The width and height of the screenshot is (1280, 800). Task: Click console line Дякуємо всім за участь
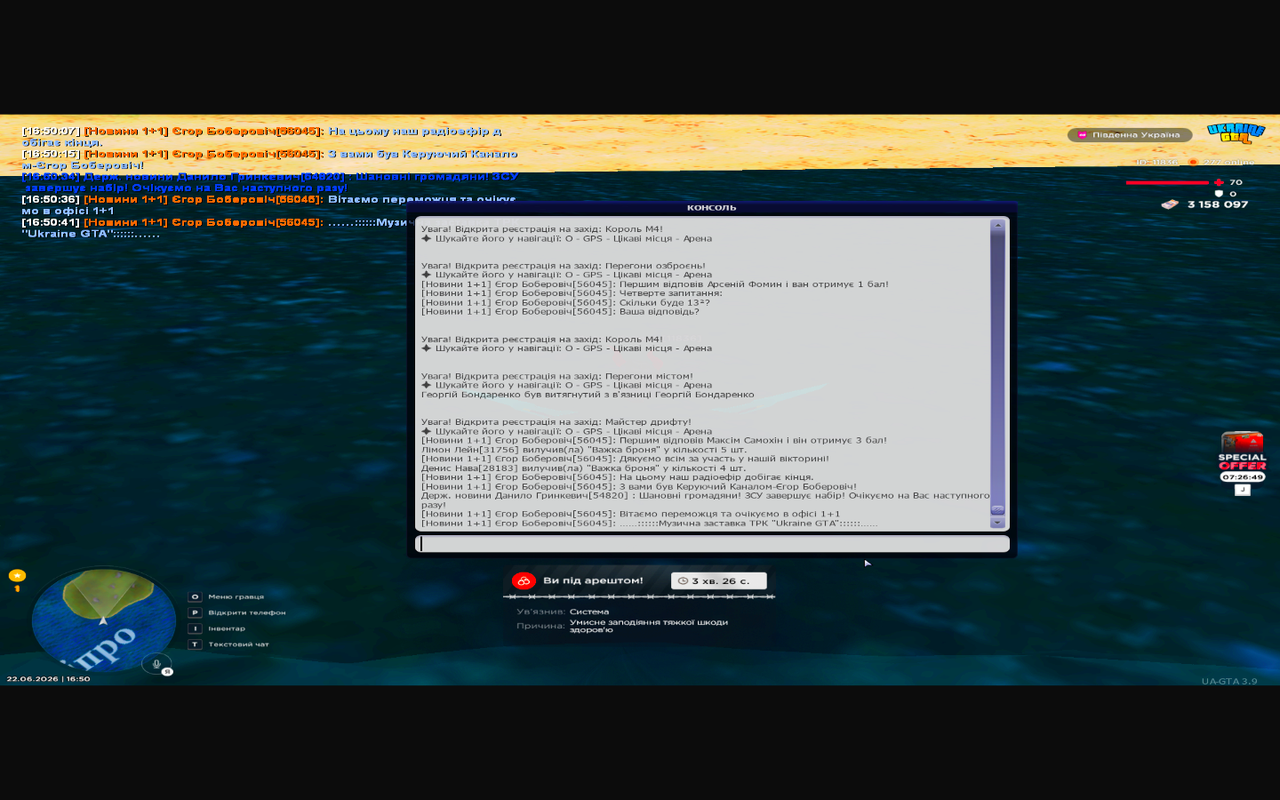(625, 458)
